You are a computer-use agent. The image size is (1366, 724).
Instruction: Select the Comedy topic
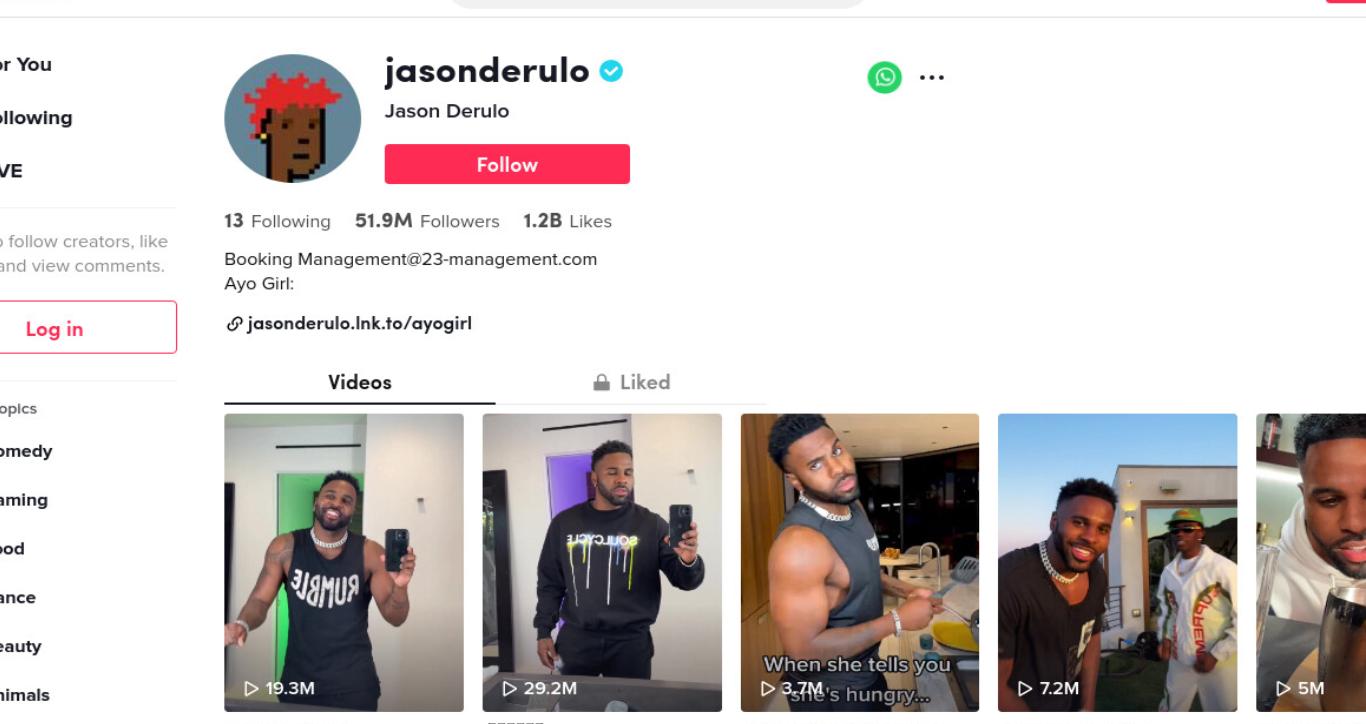coord(26,451)
